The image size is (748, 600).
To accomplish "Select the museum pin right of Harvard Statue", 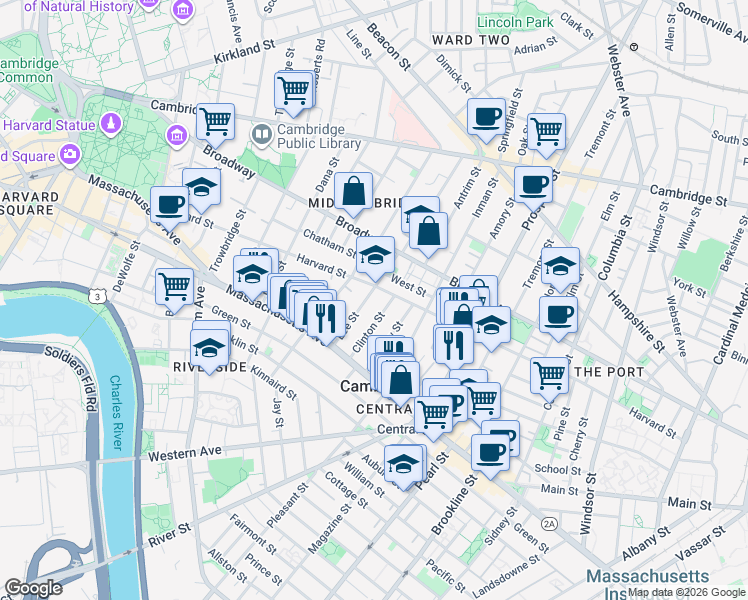I will (177, 136).
